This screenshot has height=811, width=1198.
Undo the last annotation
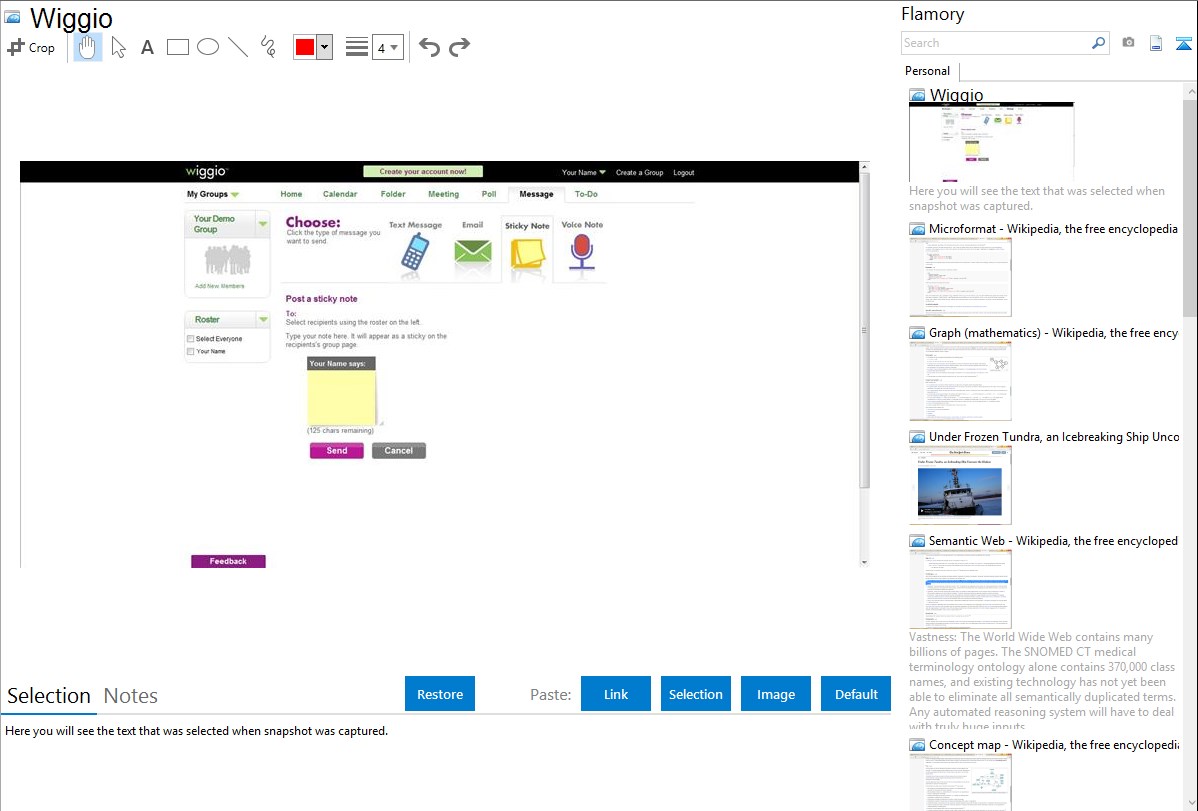[429, 47]
